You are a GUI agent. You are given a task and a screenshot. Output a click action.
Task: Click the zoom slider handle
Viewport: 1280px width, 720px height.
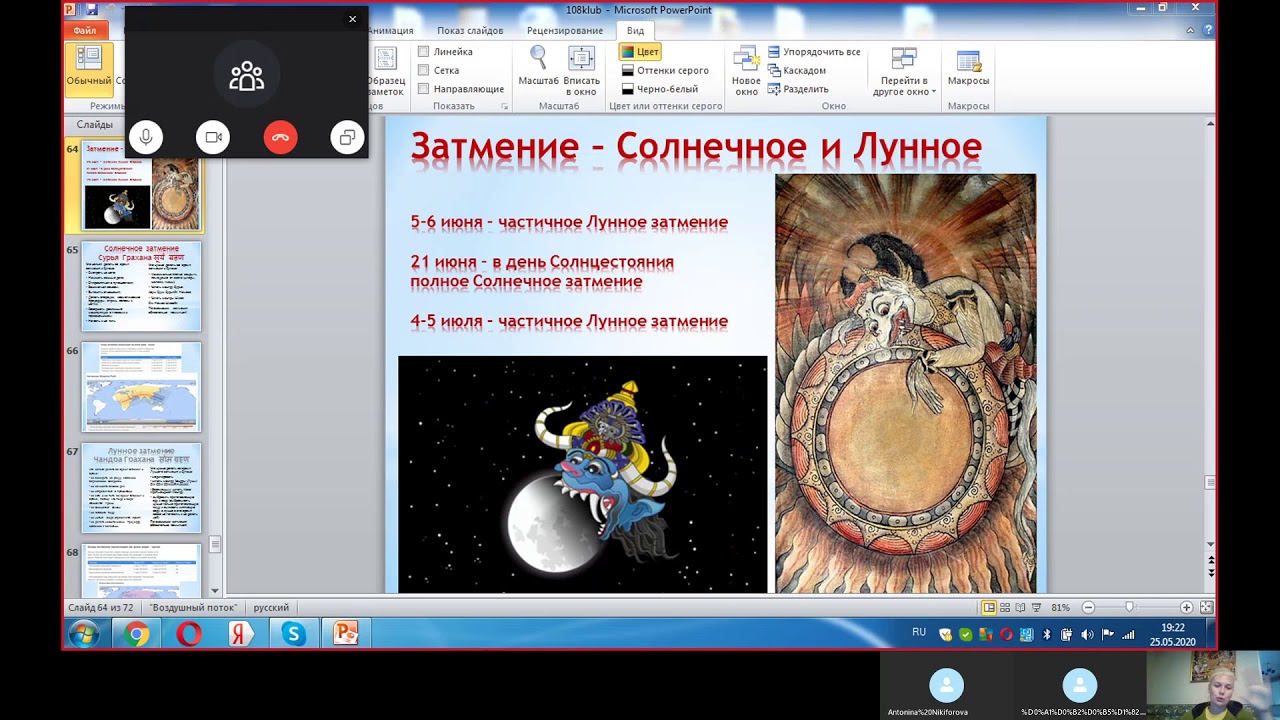1130,607
